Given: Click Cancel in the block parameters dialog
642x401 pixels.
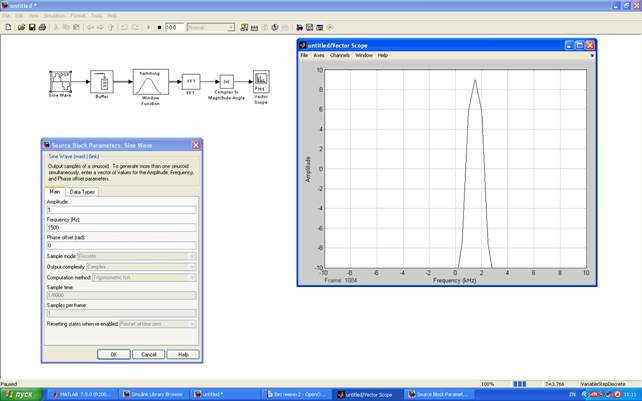Looking at the screenshot, I should coord(149,354).
